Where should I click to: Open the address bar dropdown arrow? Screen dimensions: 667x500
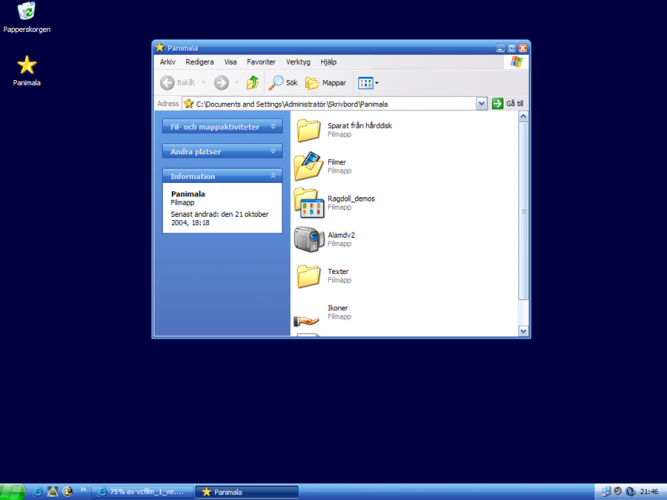[x=482, y=103]
